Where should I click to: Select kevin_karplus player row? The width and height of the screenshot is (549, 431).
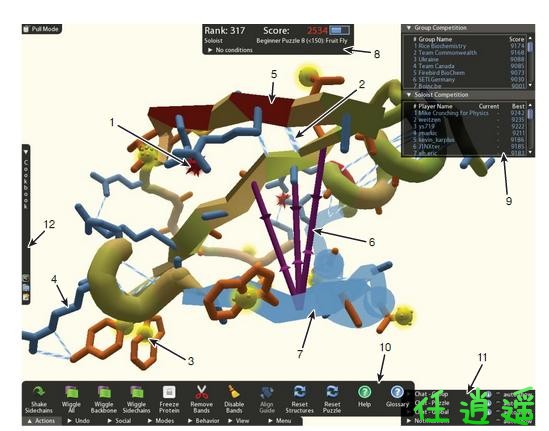click(468, 140)
